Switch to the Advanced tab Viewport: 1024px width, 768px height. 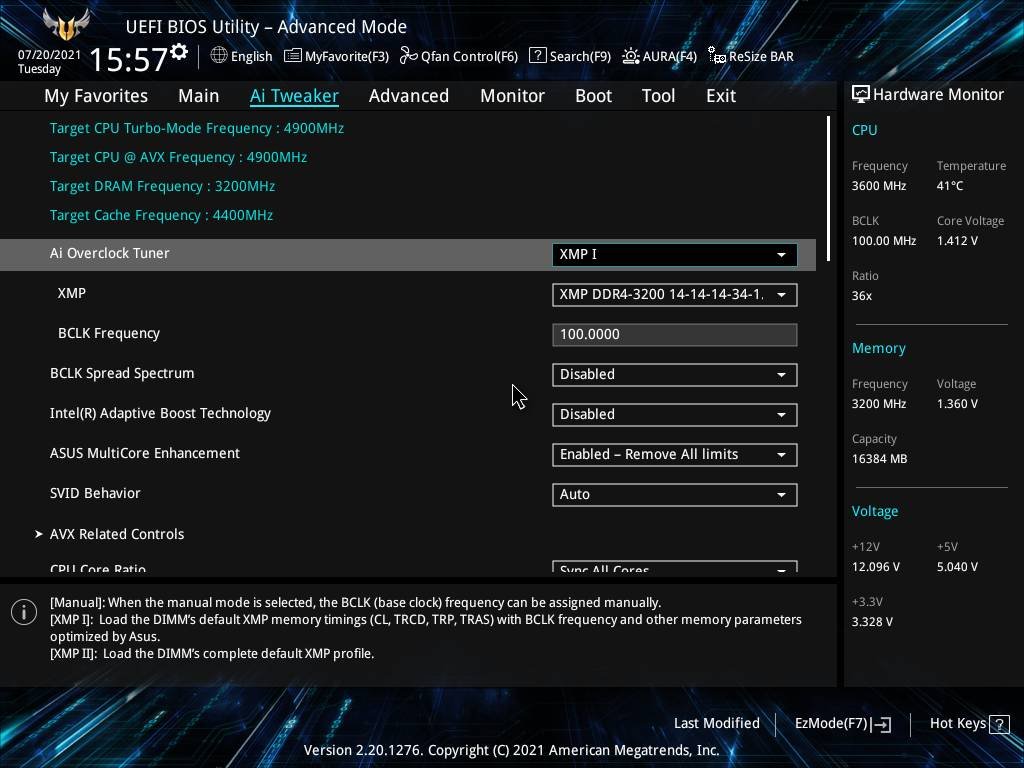[408, 96]
